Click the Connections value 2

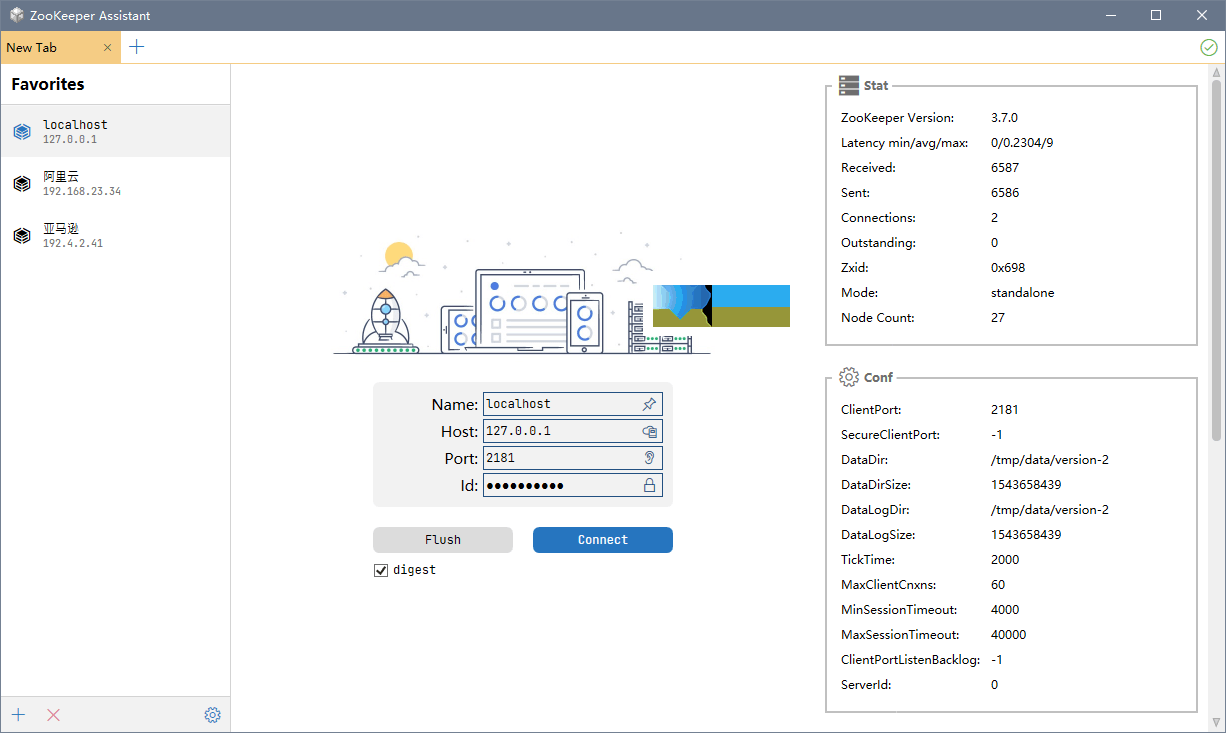(994, 218)
